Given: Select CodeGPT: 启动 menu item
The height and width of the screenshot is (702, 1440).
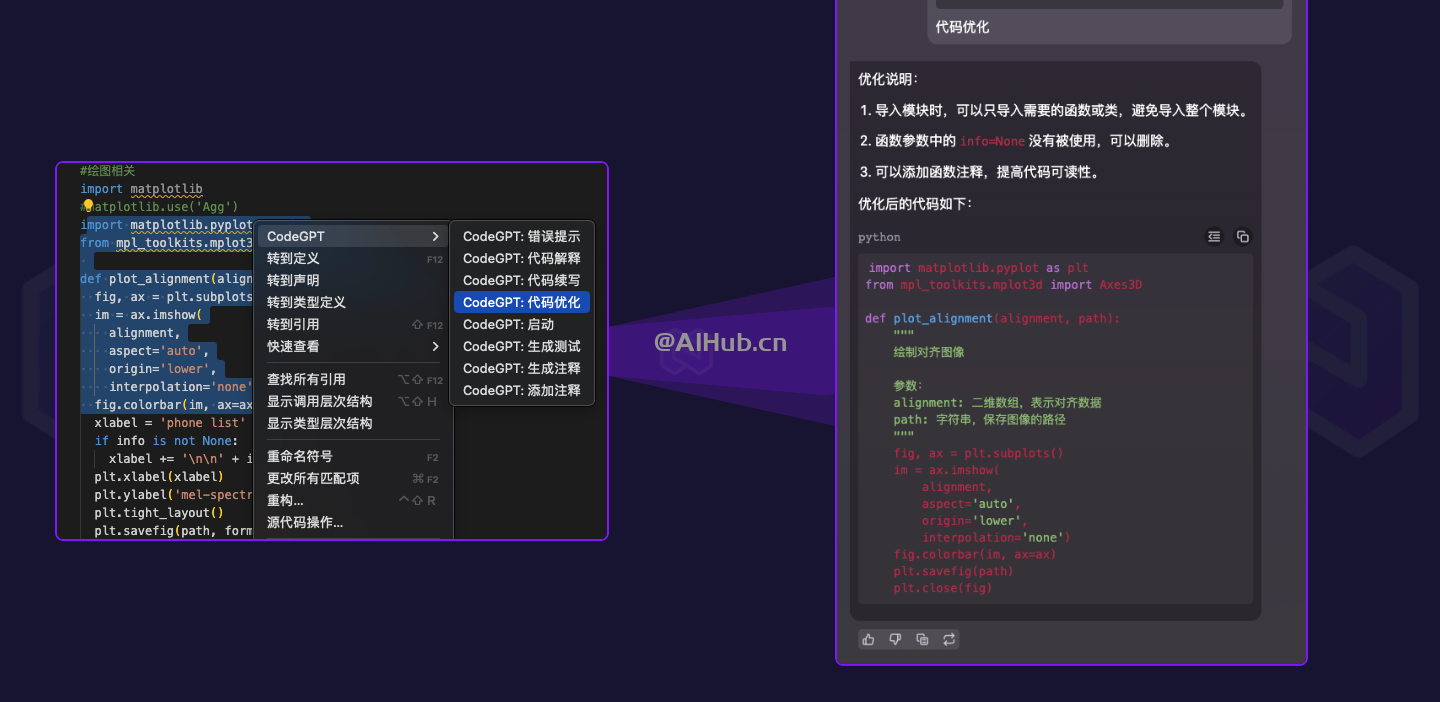Looking at the screenshot, I should pos(522,324).
